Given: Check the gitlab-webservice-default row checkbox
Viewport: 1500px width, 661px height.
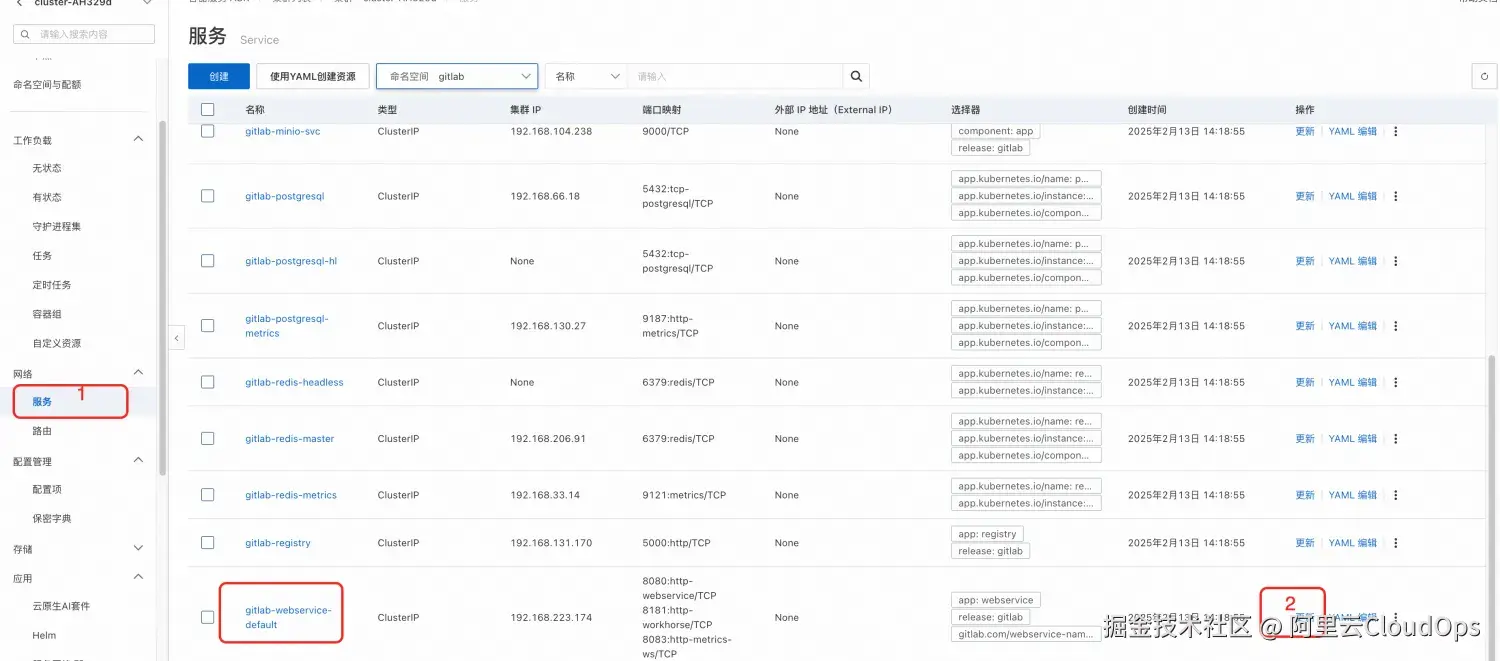Looking at the screenshot, I should (208, 617).
